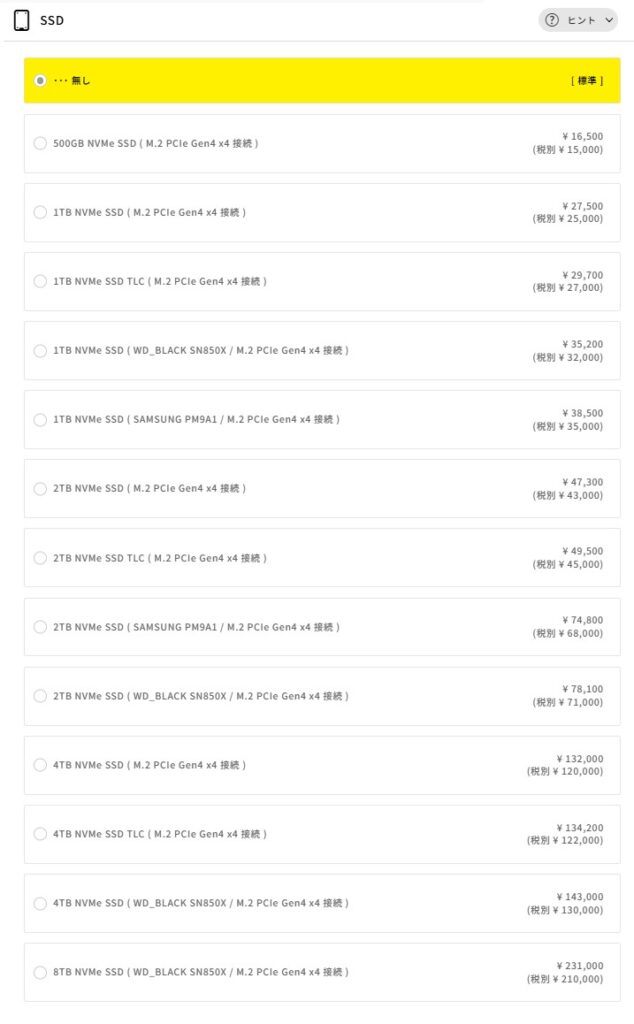Select 8TB WD_BLACK SN850X SSD option
The width and height of the screenshot is (634, 1024).
tap(40, 972)
